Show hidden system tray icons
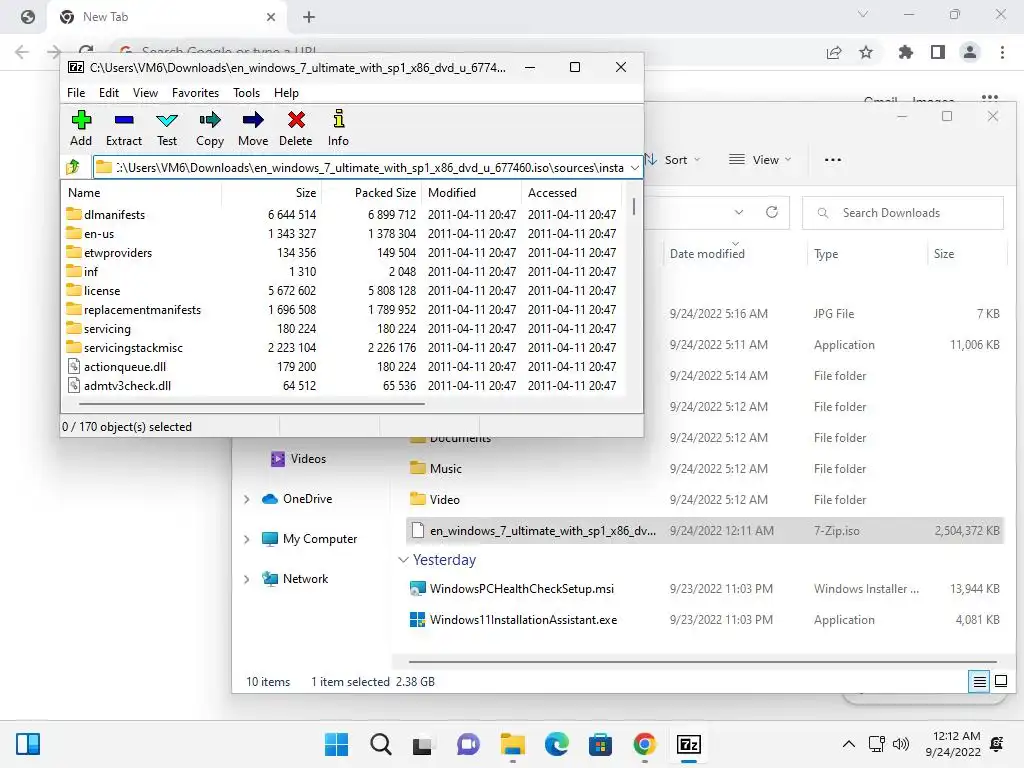The height and width of the screenshot is (768, 1024). pyautogui.click(x=848, y=744)
